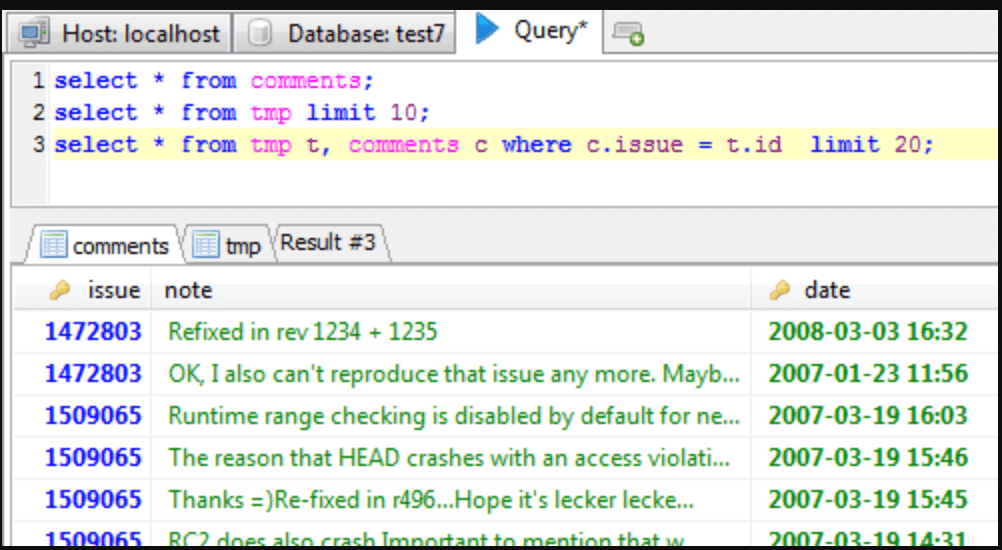Screen dimensions: 1002x550
Task: Click line number 2 in the editor gutter
Action: pyautogui.click(x=38, y=113)
